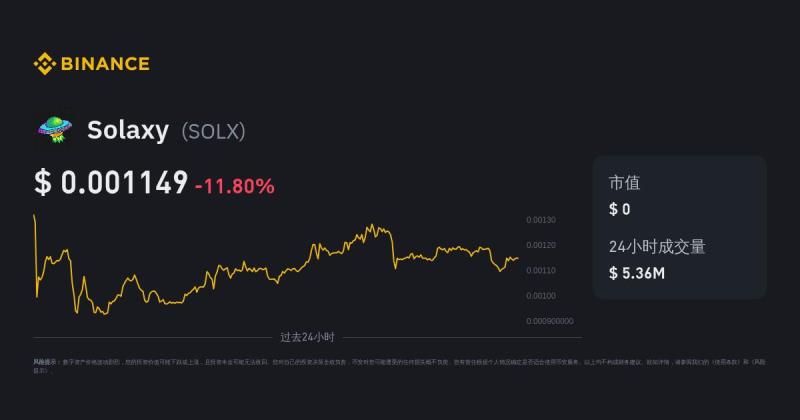Click the Binance diamond logo icon
Screen dimensions: 800x420
44,64
